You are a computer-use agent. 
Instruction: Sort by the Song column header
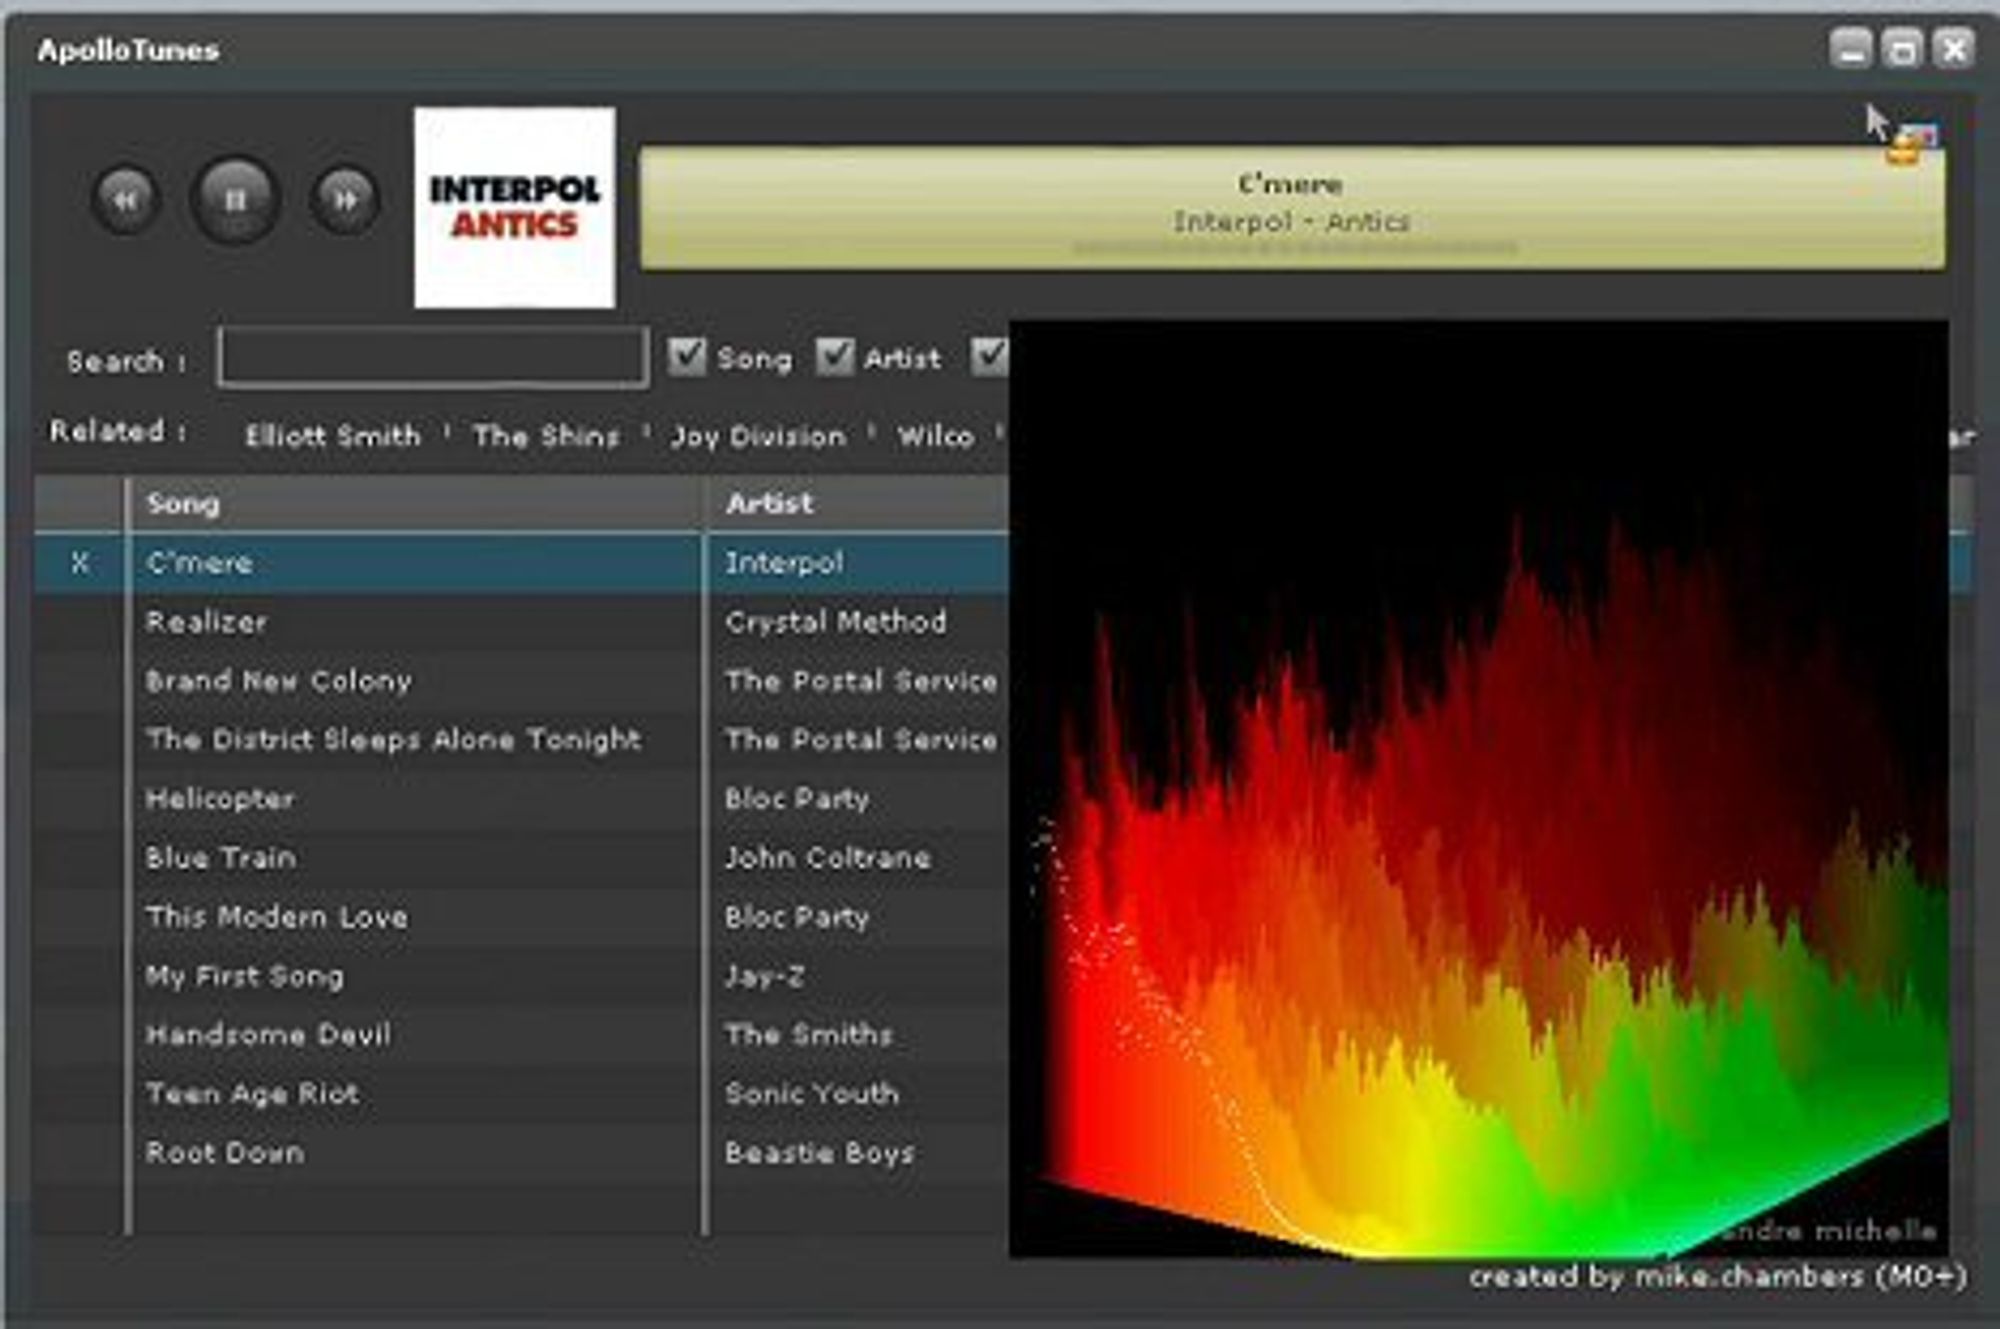(416, 503)
